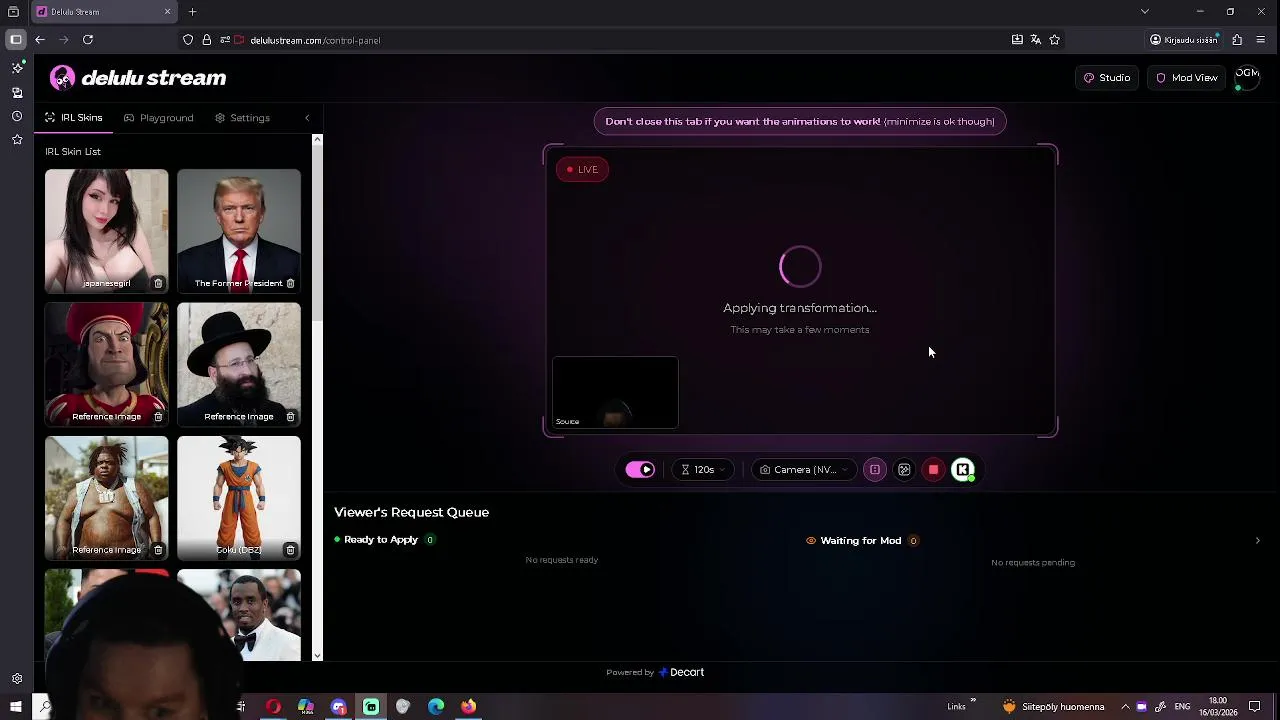Open the Studio page

tap(1107, 78)
